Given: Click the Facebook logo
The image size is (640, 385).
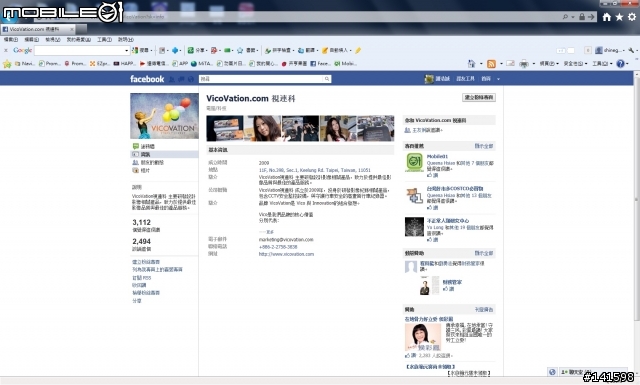Looking at the screenshot, I should [147, 79].
